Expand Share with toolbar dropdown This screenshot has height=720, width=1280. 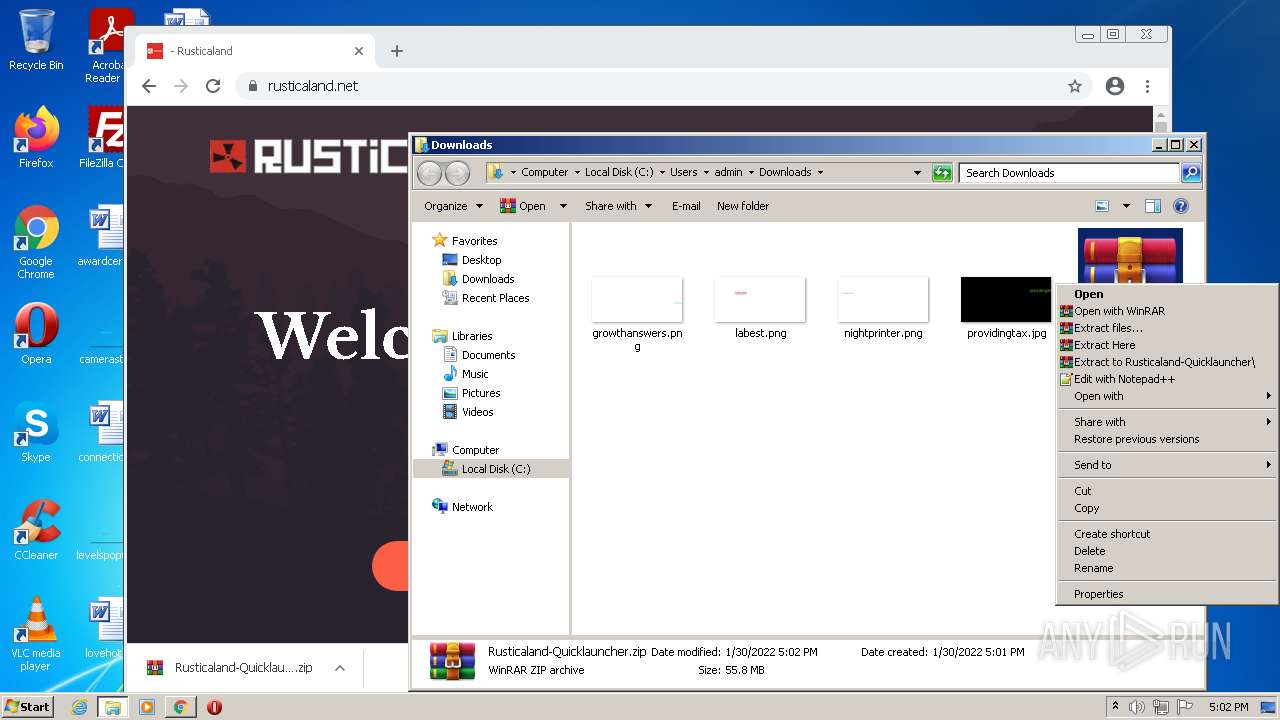(x=618, y=206)
